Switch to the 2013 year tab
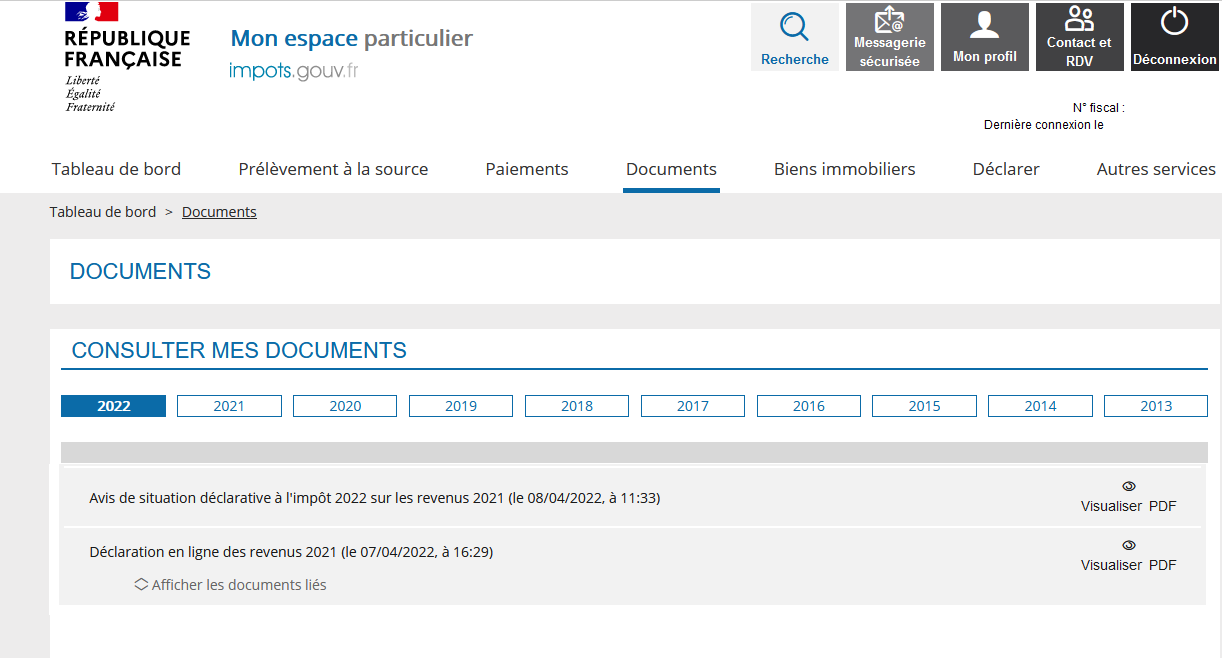Image resolution: width=1222 pixels, height=658 pixels. [x=1156, y=406]
